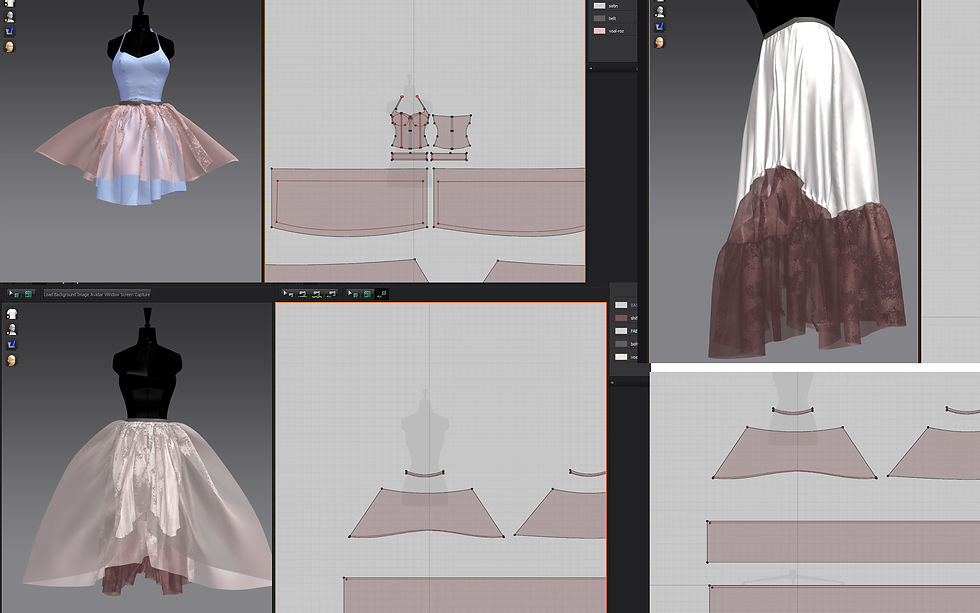Image resolution: width=980 pixels, height=613 pixels.
Task: Click the blue pencil icon in bottom-left 3D view
Action: pyautogui.click(x=11, y=344)
